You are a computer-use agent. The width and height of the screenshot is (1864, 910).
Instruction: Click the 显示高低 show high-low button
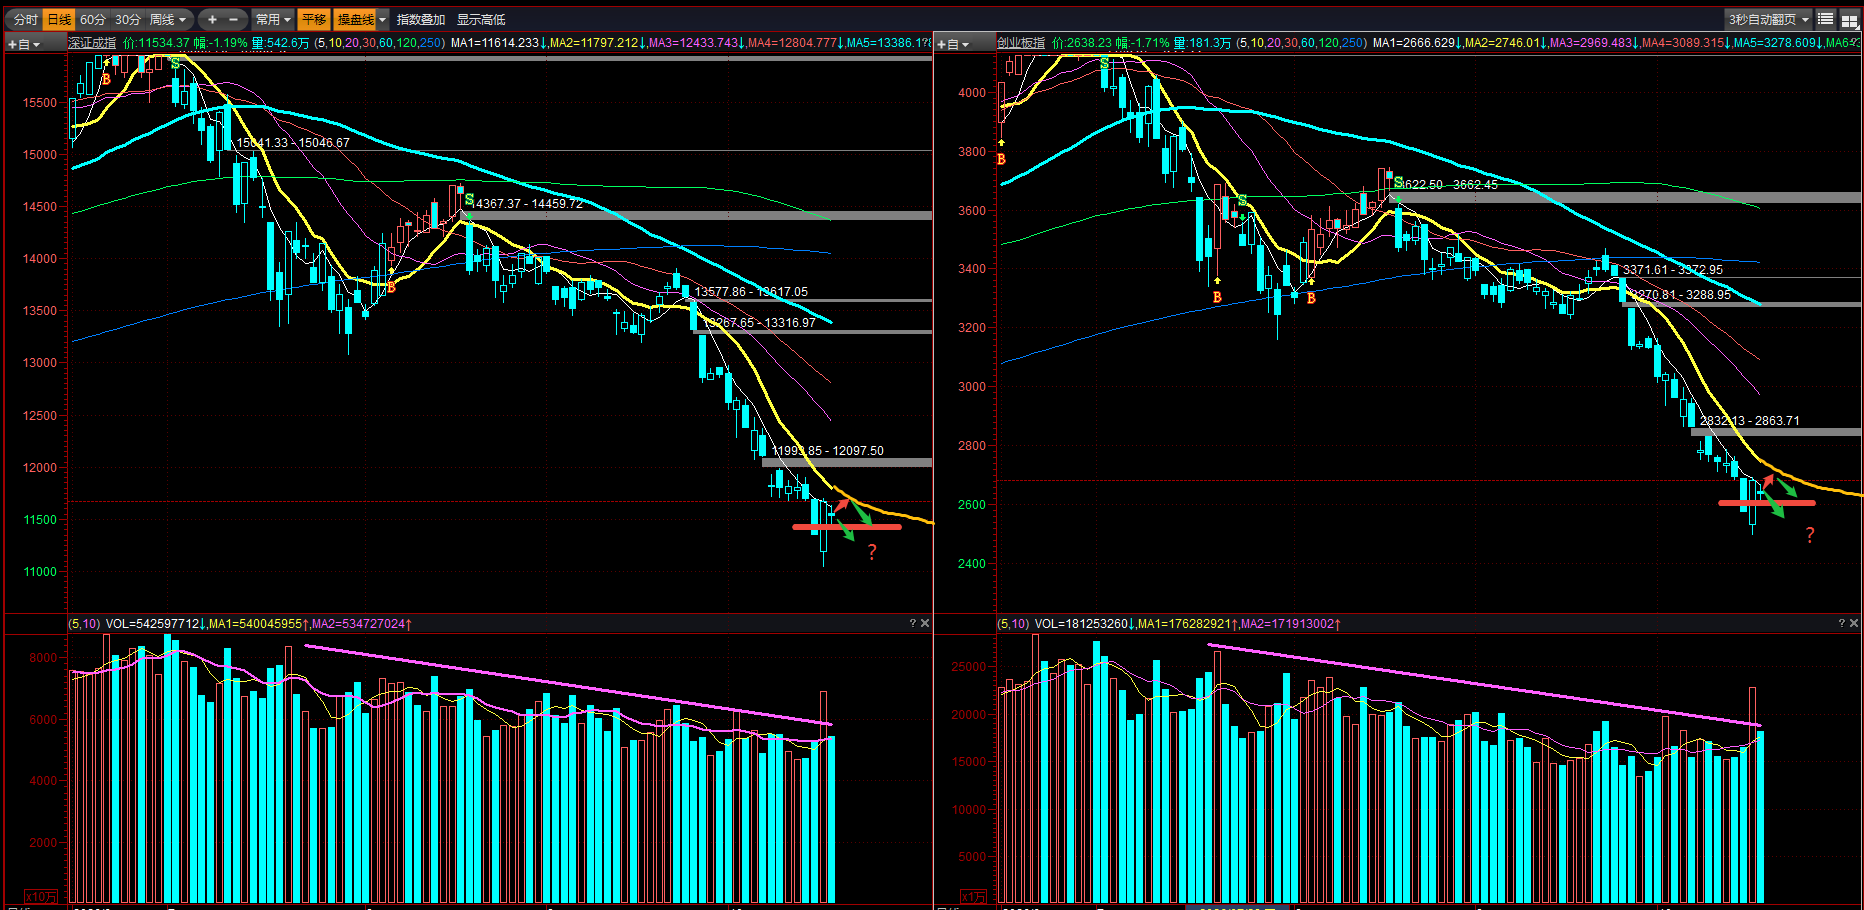point(481,19)
